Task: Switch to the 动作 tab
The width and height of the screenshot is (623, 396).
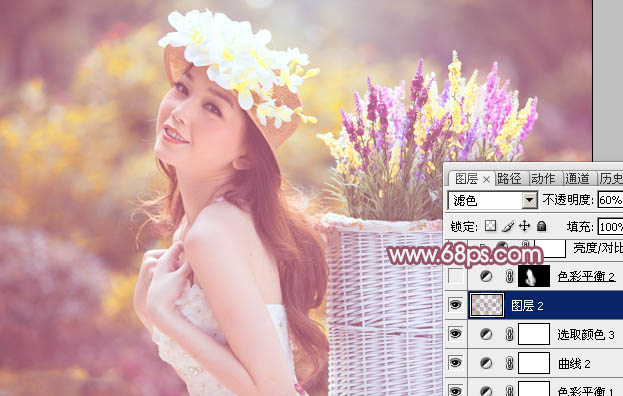Action: click(x=543, y=179)
